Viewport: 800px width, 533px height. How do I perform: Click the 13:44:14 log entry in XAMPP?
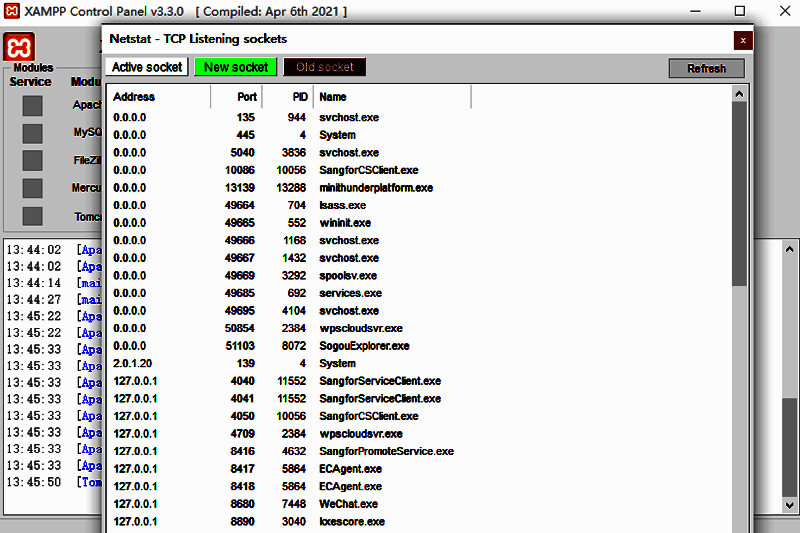coord(53,283)
